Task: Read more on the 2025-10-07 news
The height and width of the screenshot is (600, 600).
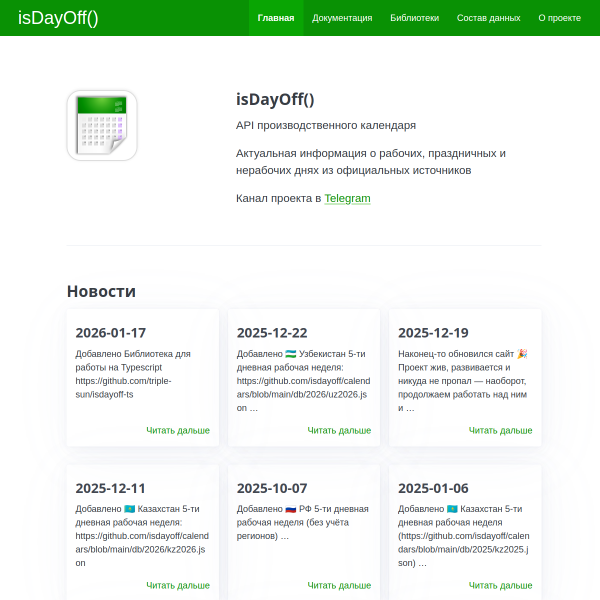Action: coord(339,585)
